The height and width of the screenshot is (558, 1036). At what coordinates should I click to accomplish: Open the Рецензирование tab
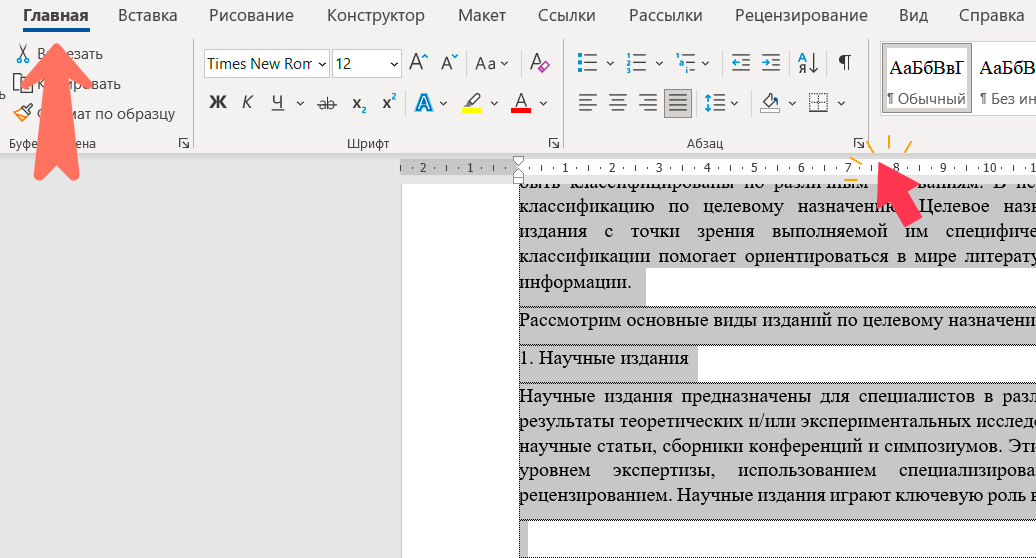pos(801,16)
